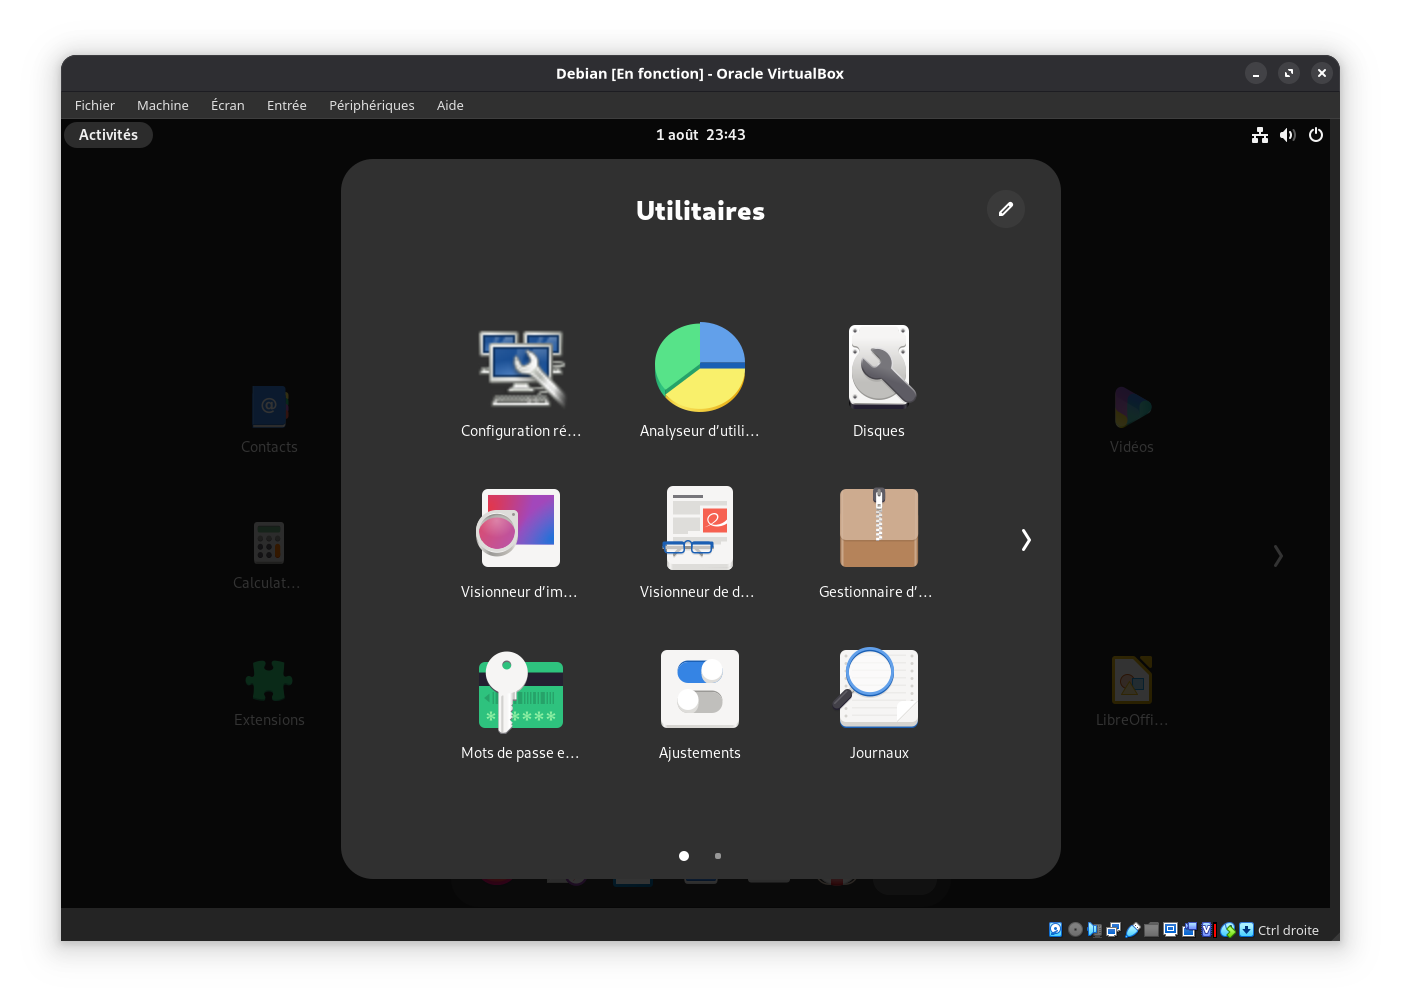Edit the Utilitaires folder name with the pencil
Viewport: 1401px width, 1008px height.
1005,209
